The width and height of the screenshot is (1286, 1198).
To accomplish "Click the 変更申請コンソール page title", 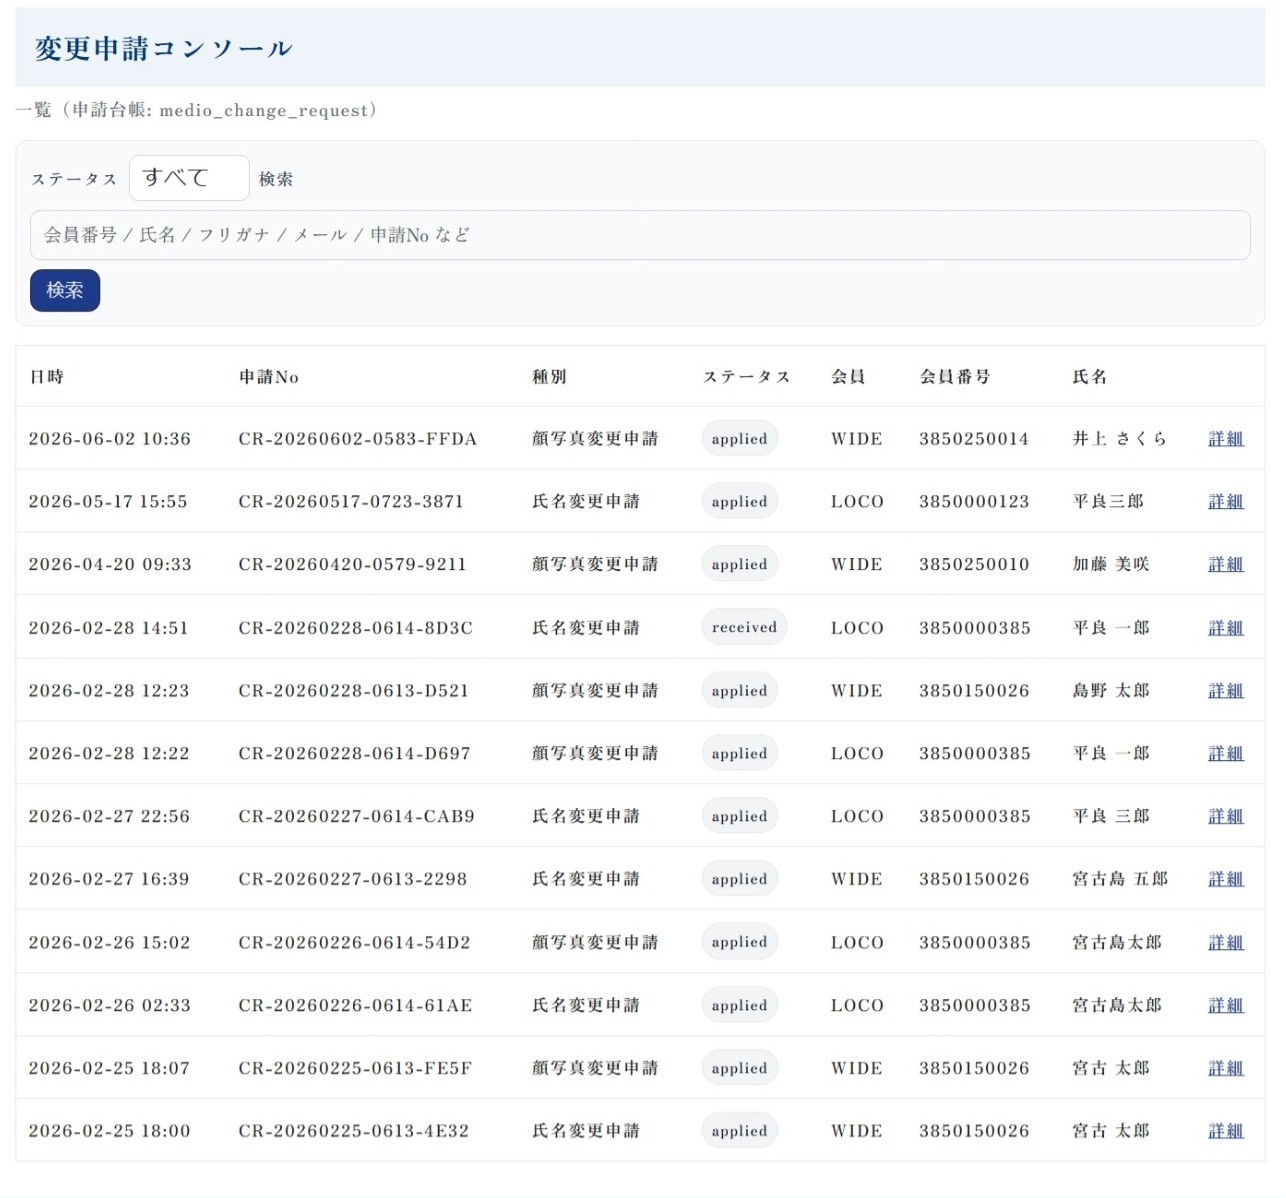I will [x=164, y=49].
